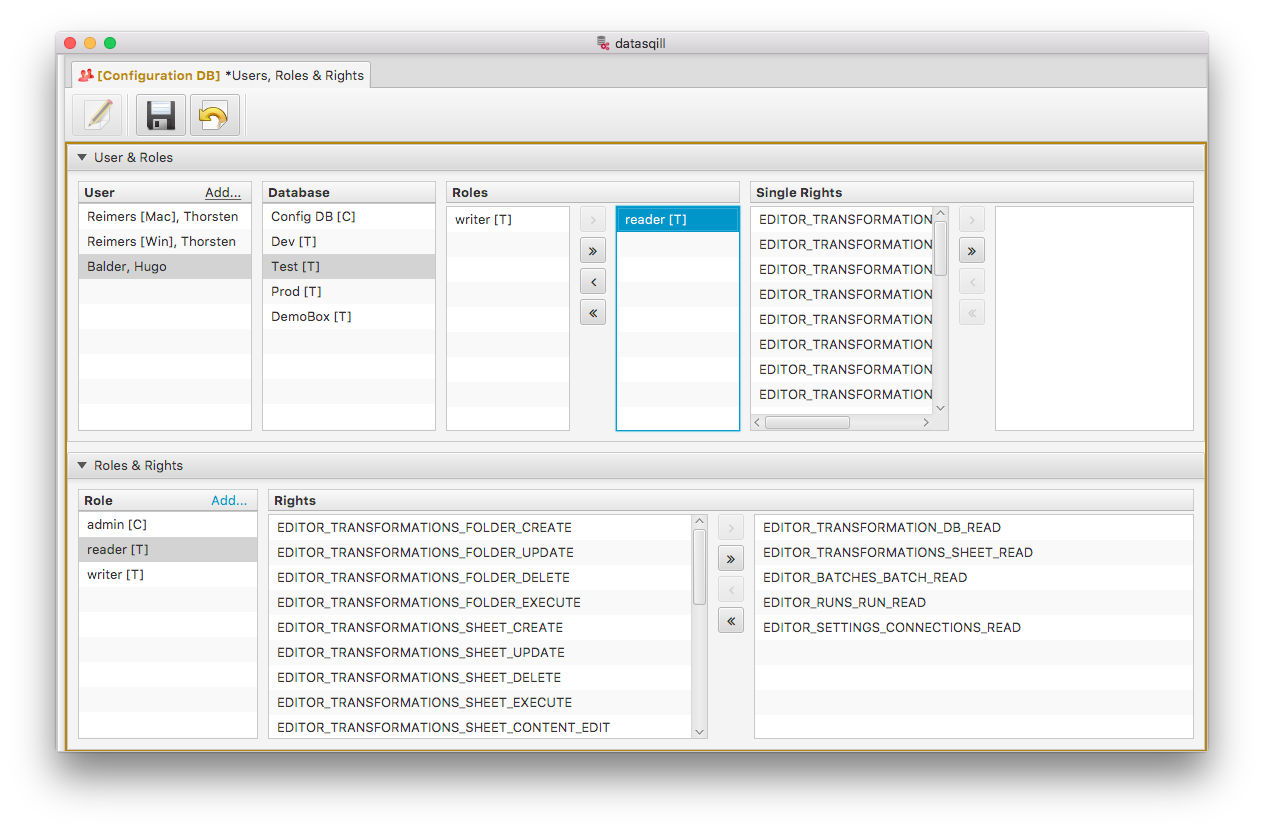This screenshot has height=832, width=1264.
Task: Open the Users, Roles & Rights tab
Action: pyautogui.click(x=221, y=75)
